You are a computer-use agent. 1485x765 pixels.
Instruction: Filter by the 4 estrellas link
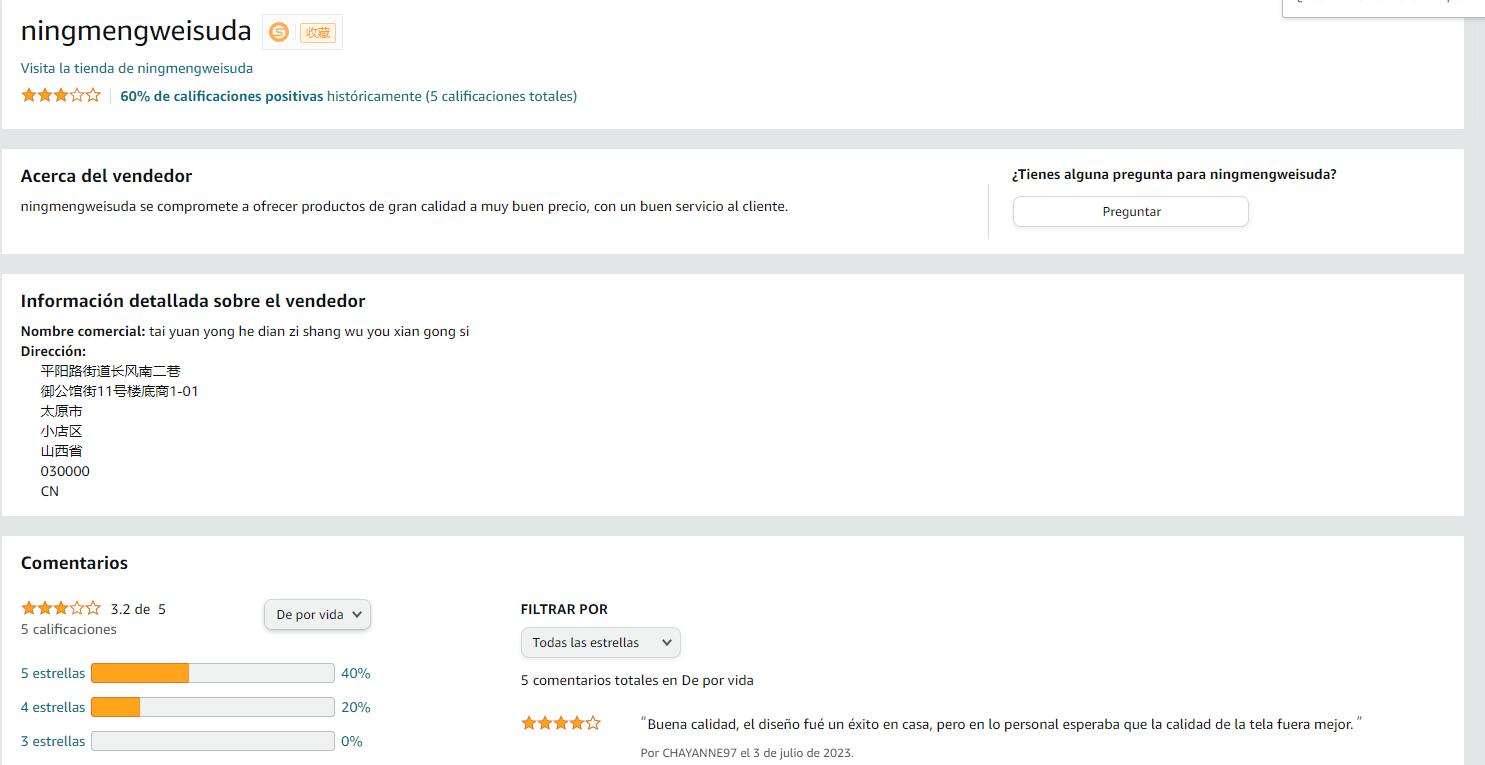(53, 707)
